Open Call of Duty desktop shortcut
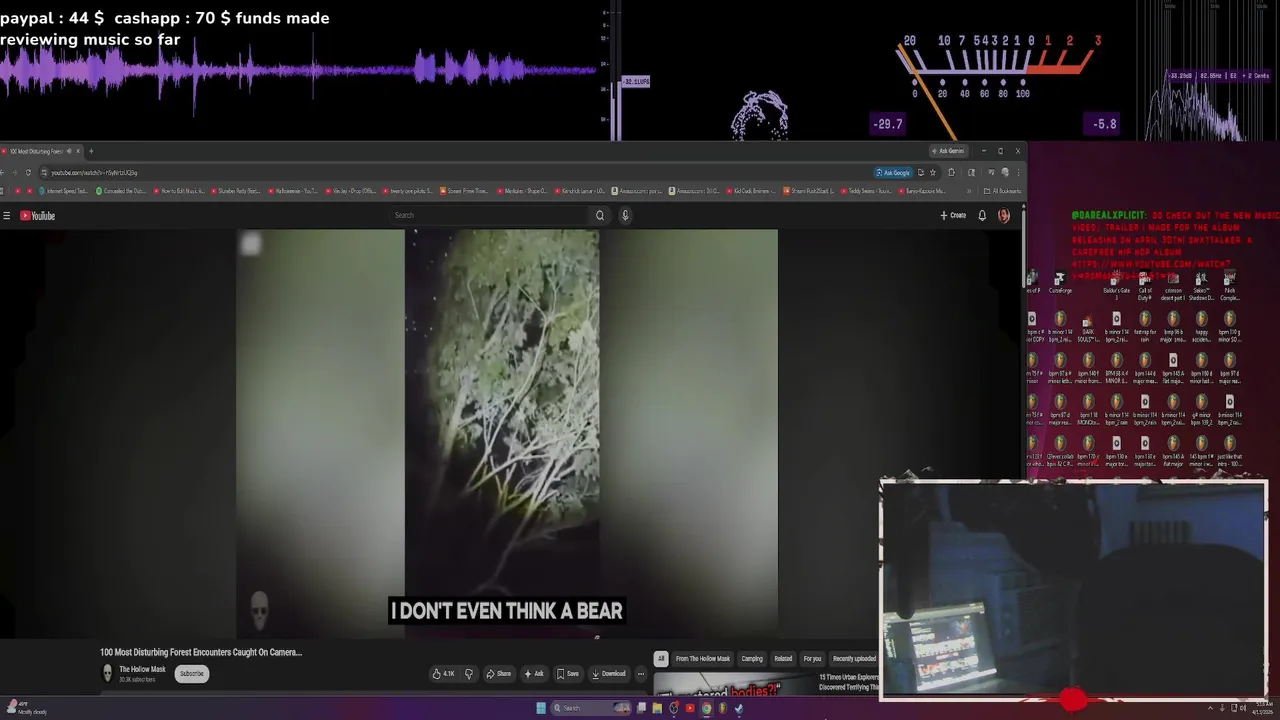The height and width of the screenshot is (720, 1280). tap(1144, 287)
